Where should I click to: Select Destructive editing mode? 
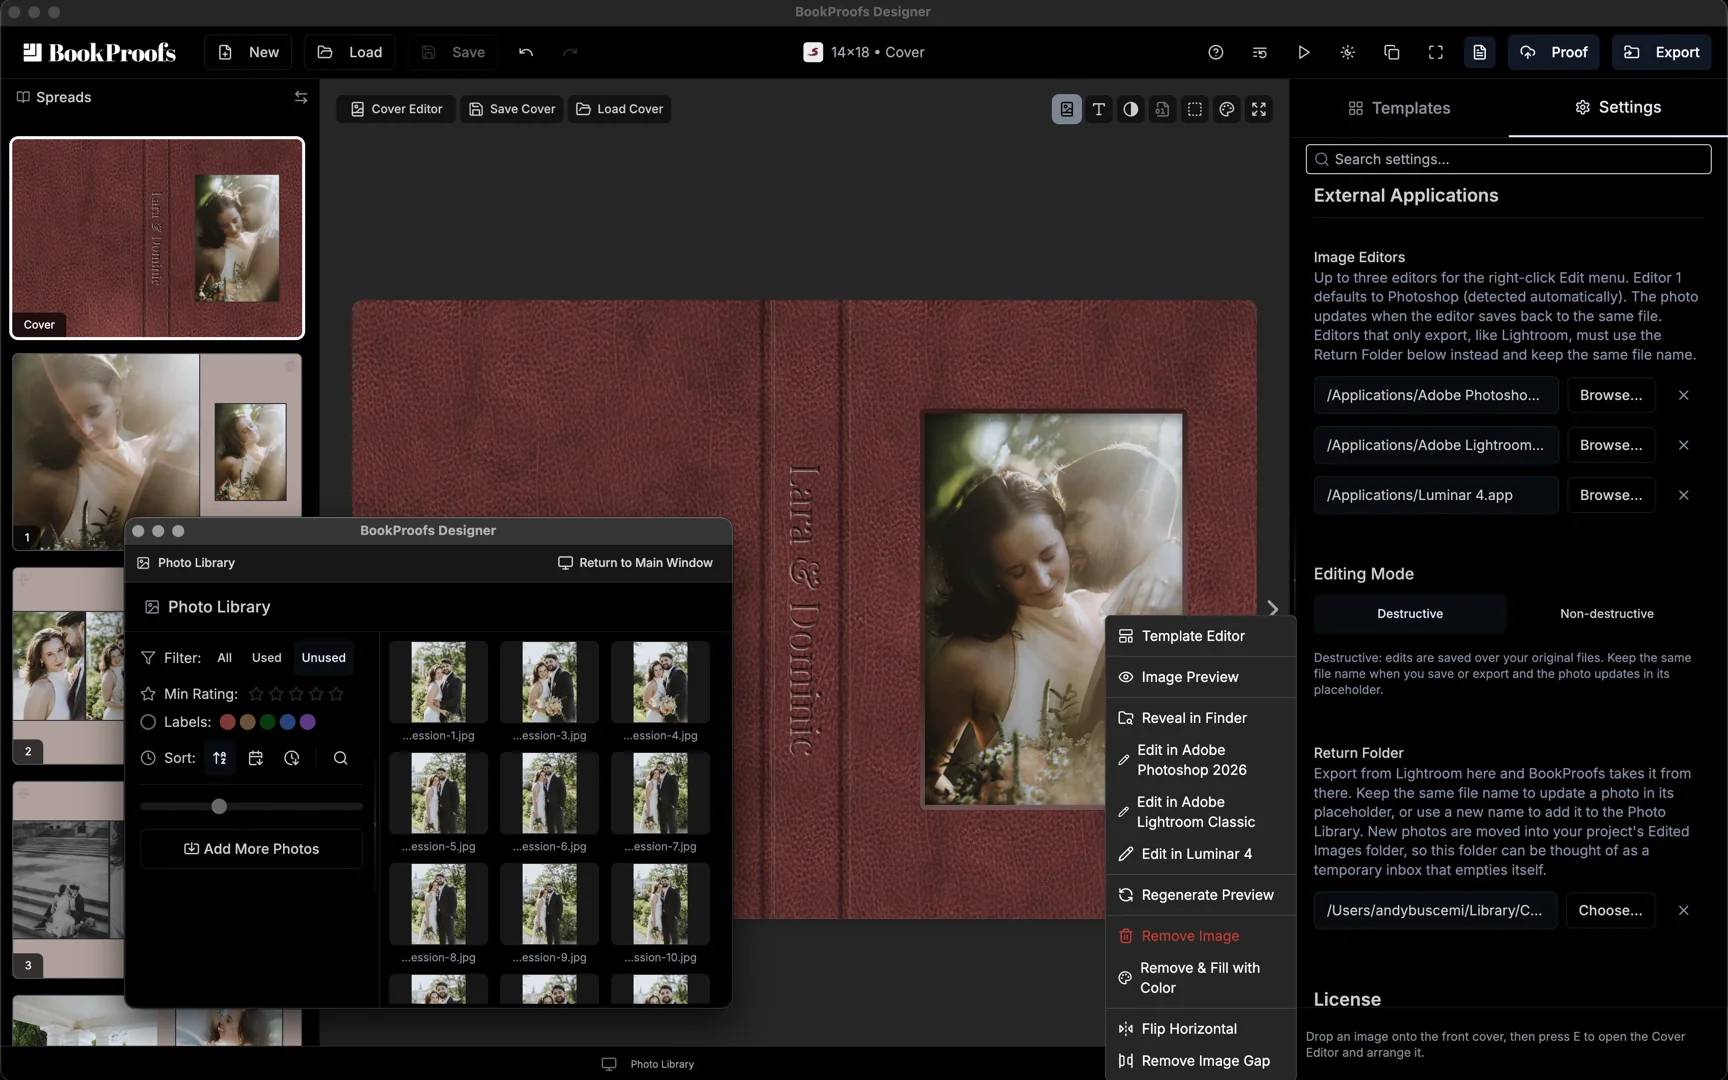[1409, 613]
